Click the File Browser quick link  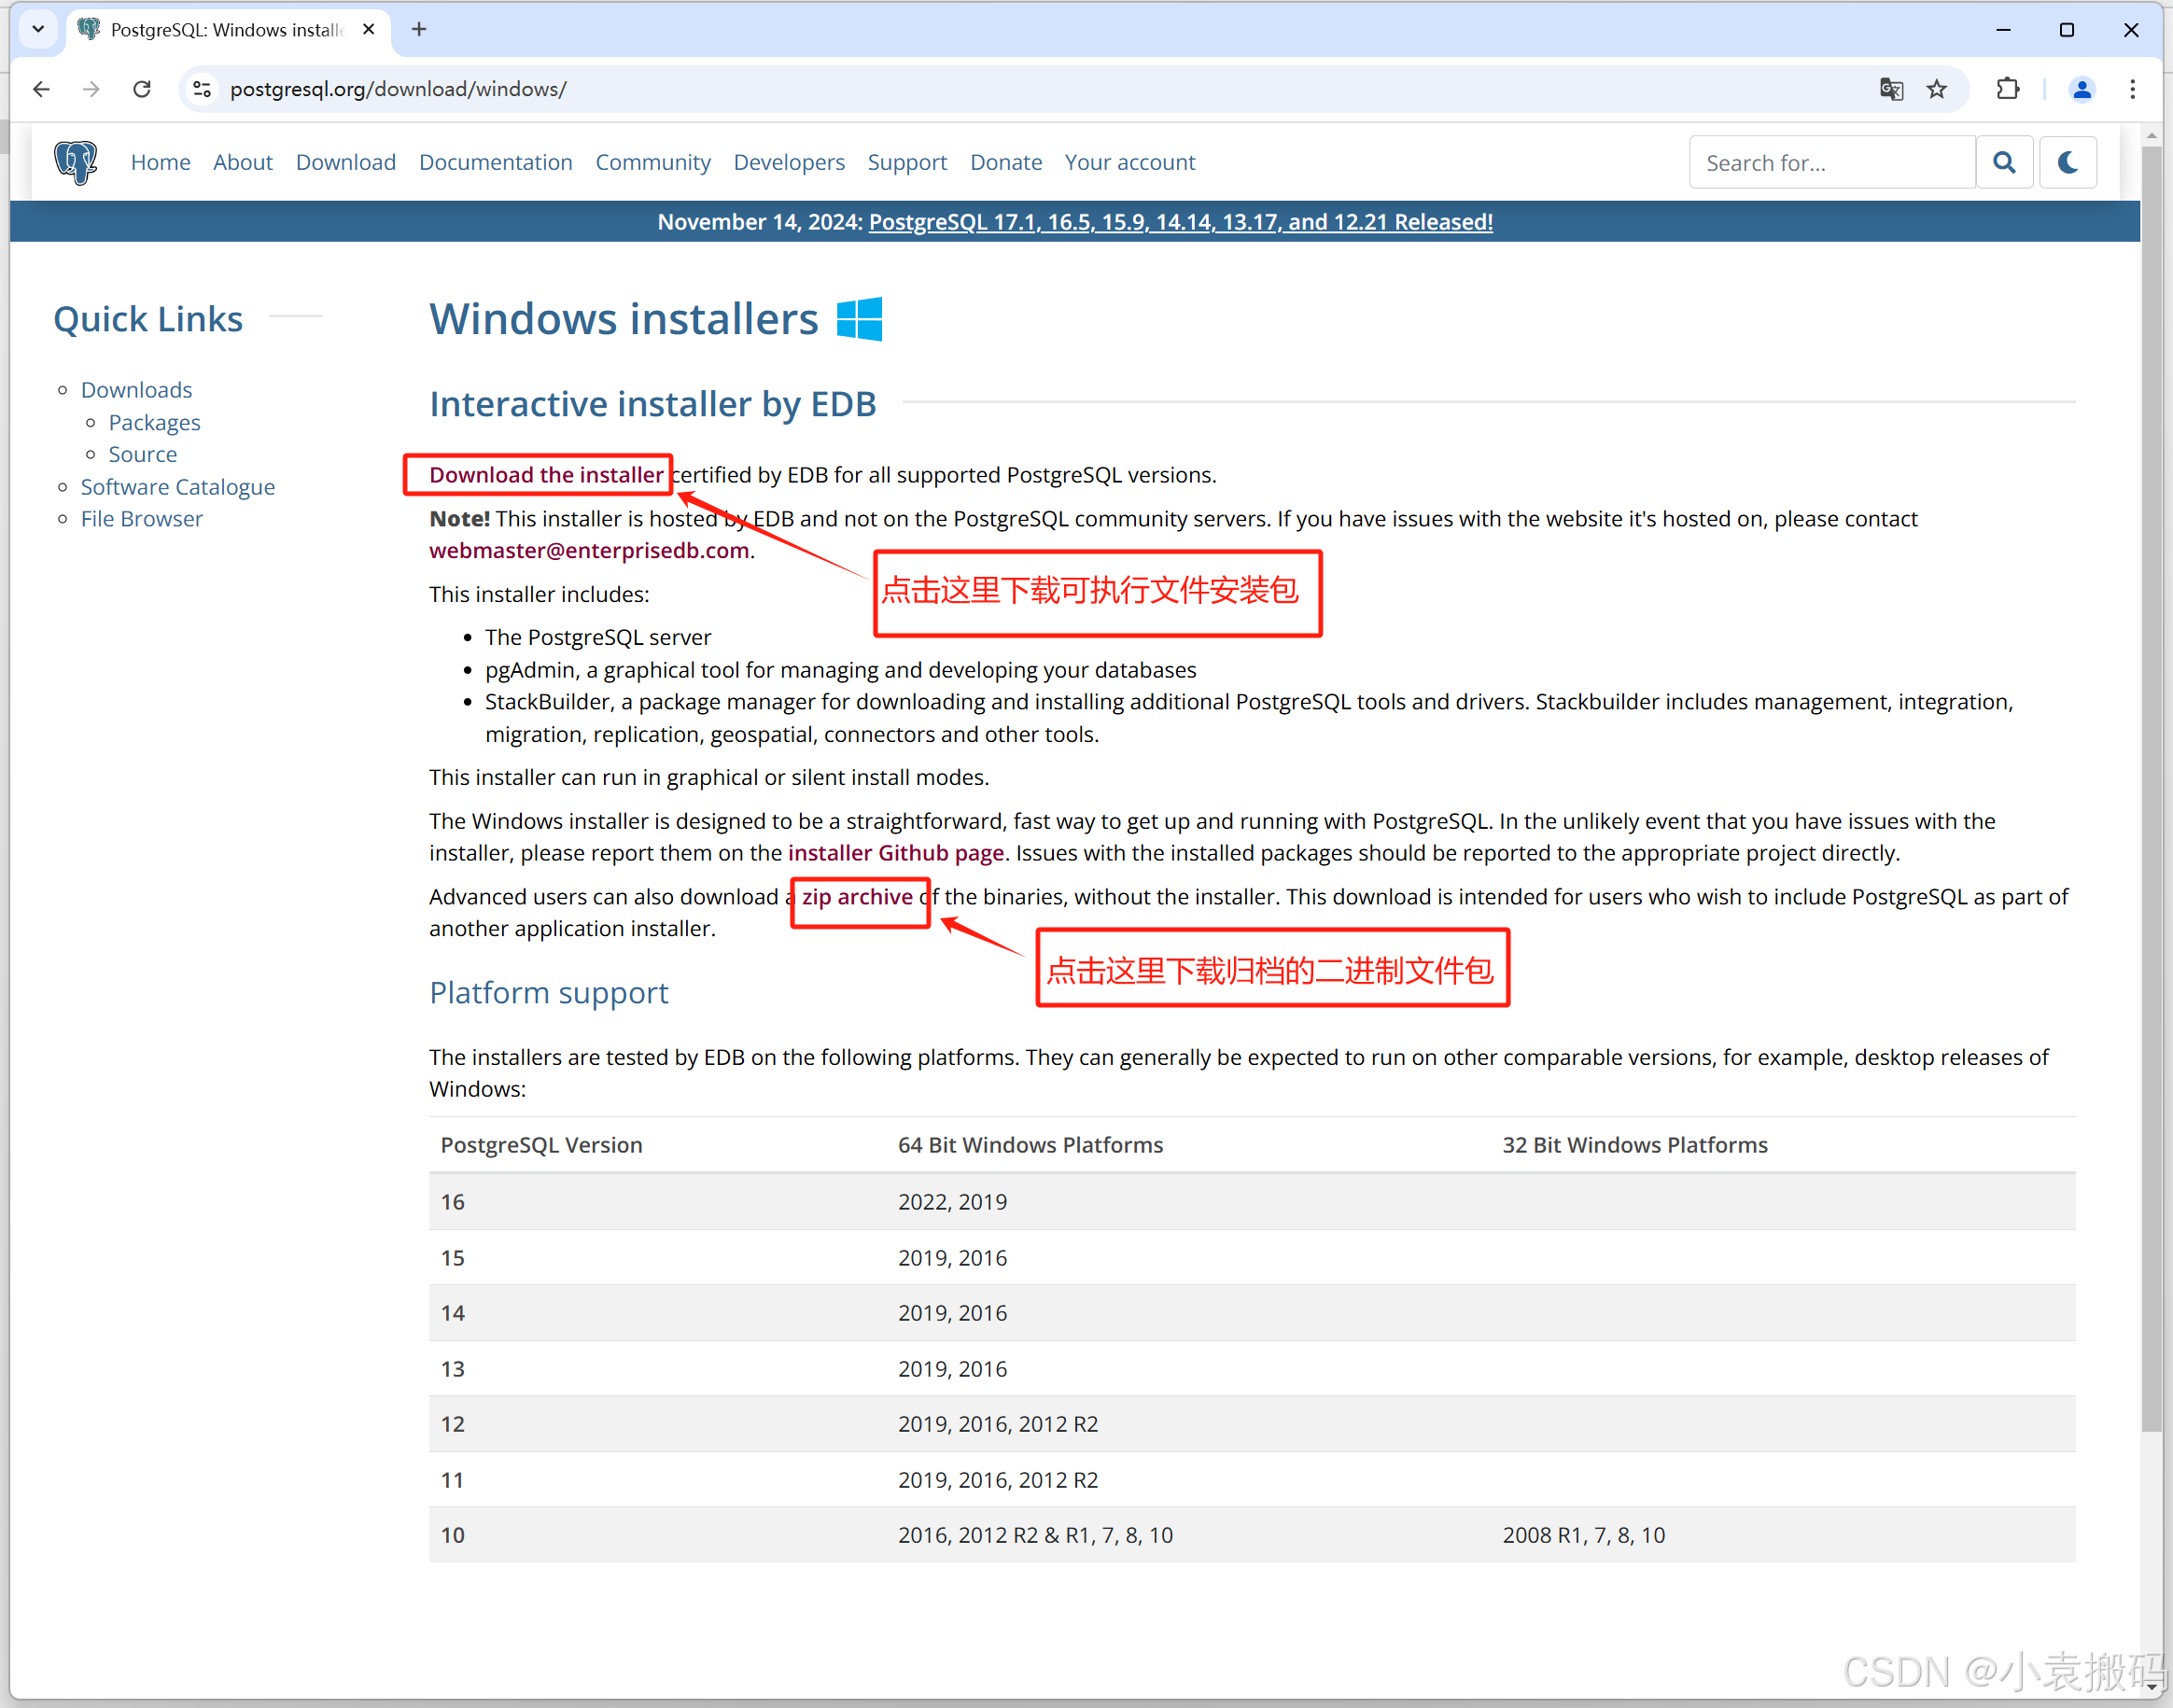coord(142,519)
